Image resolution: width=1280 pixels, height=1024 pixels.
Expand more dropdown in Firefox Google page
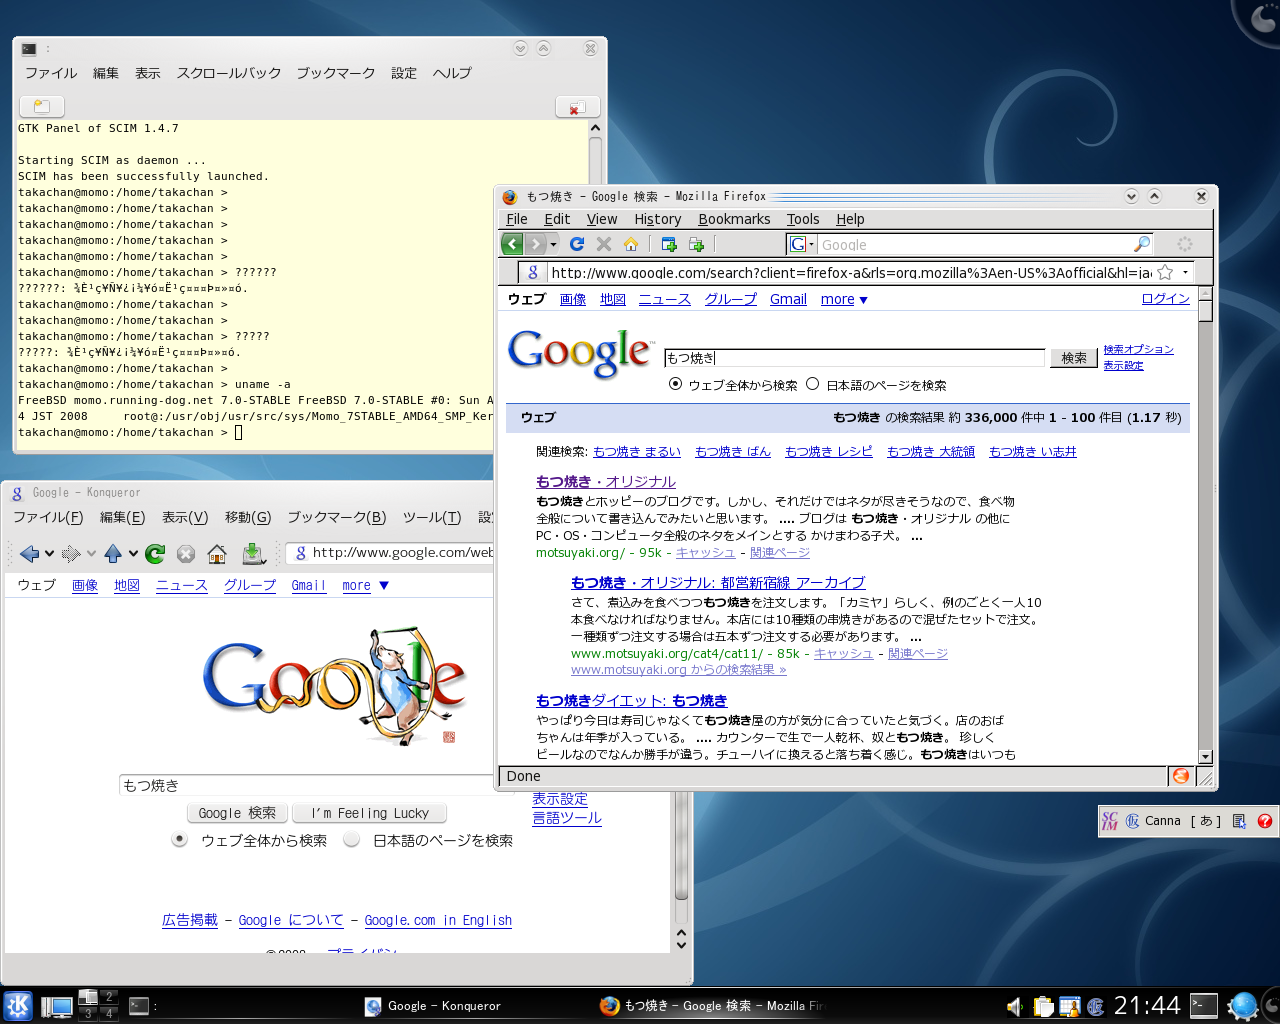[844, 299]
